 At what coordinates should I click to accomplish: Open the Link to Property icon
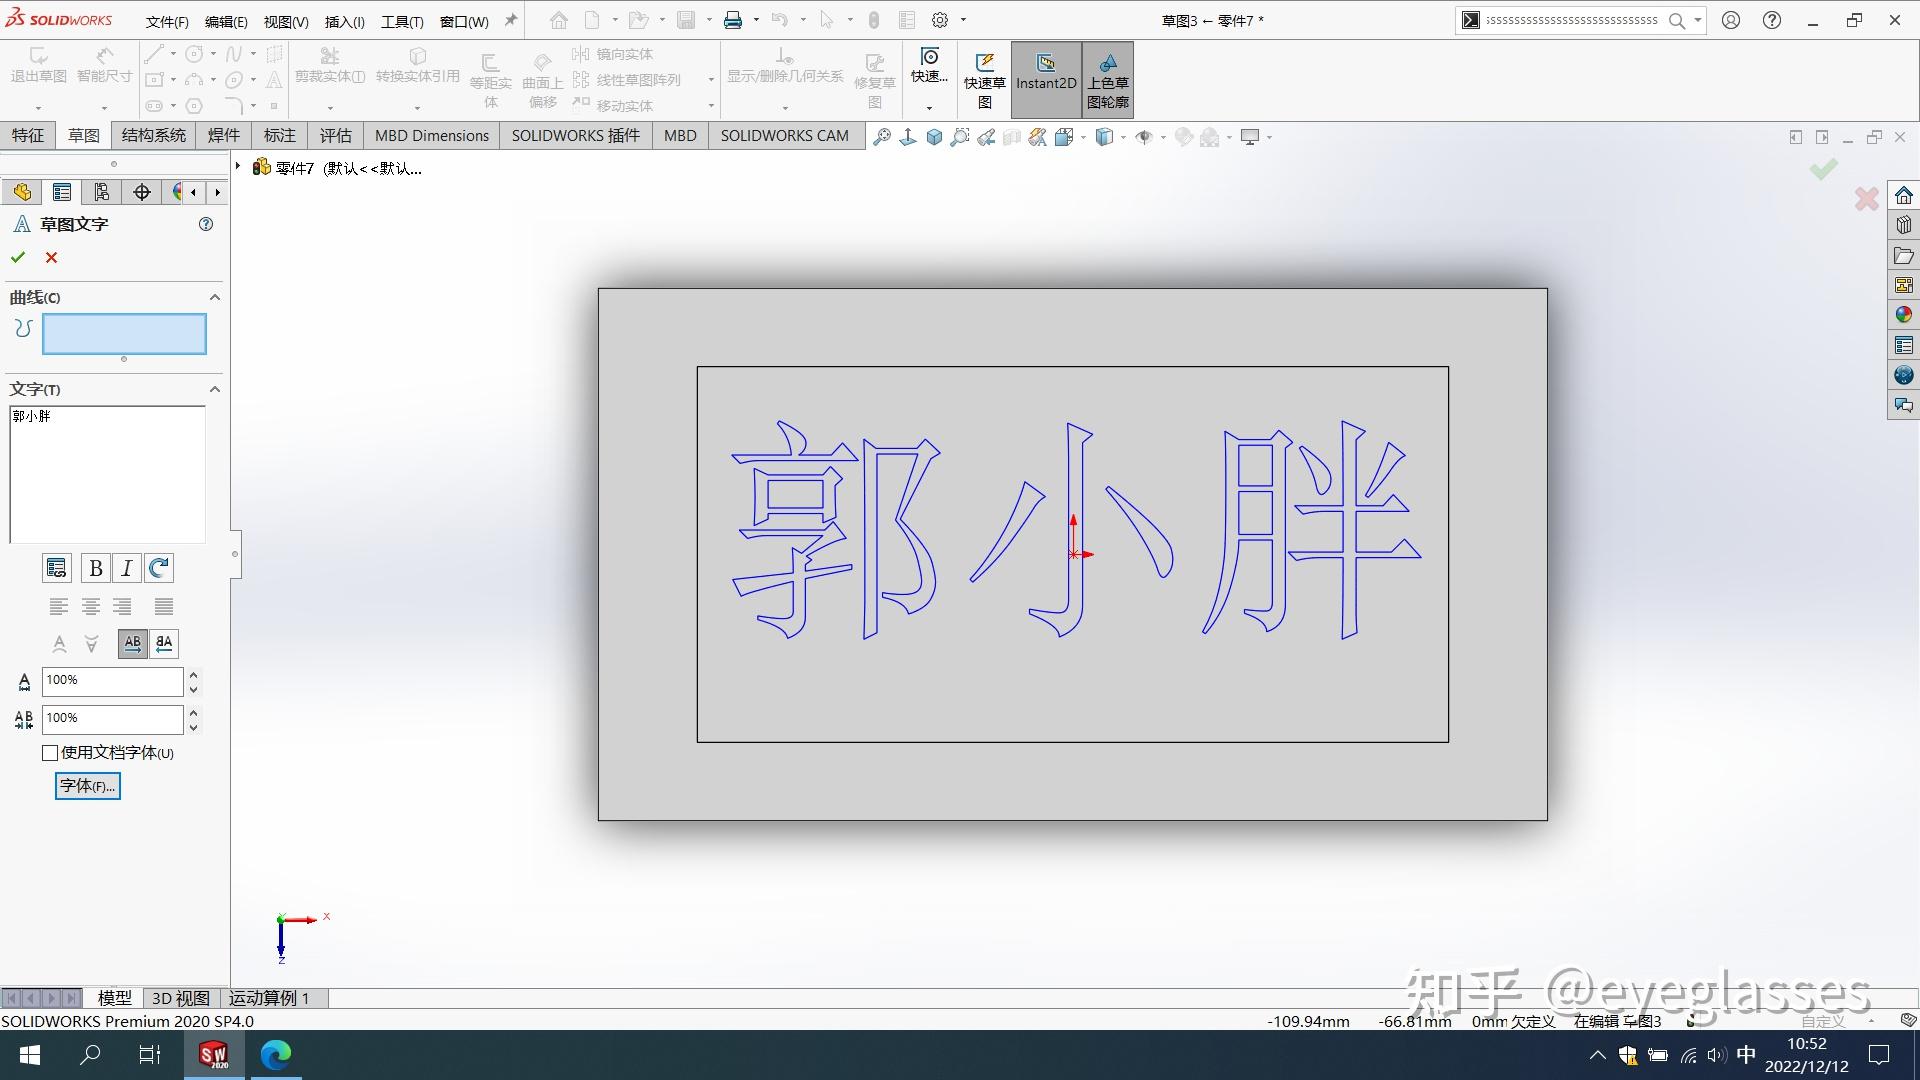57,568
